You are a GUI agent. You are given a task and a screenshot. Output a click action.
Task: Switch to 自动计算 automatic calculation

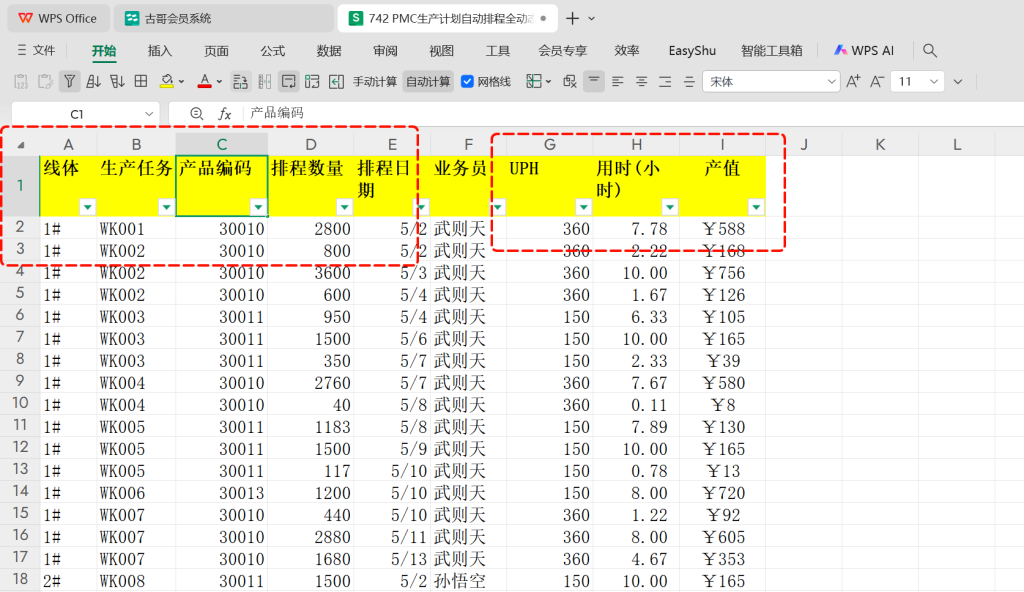click(428, 82)
